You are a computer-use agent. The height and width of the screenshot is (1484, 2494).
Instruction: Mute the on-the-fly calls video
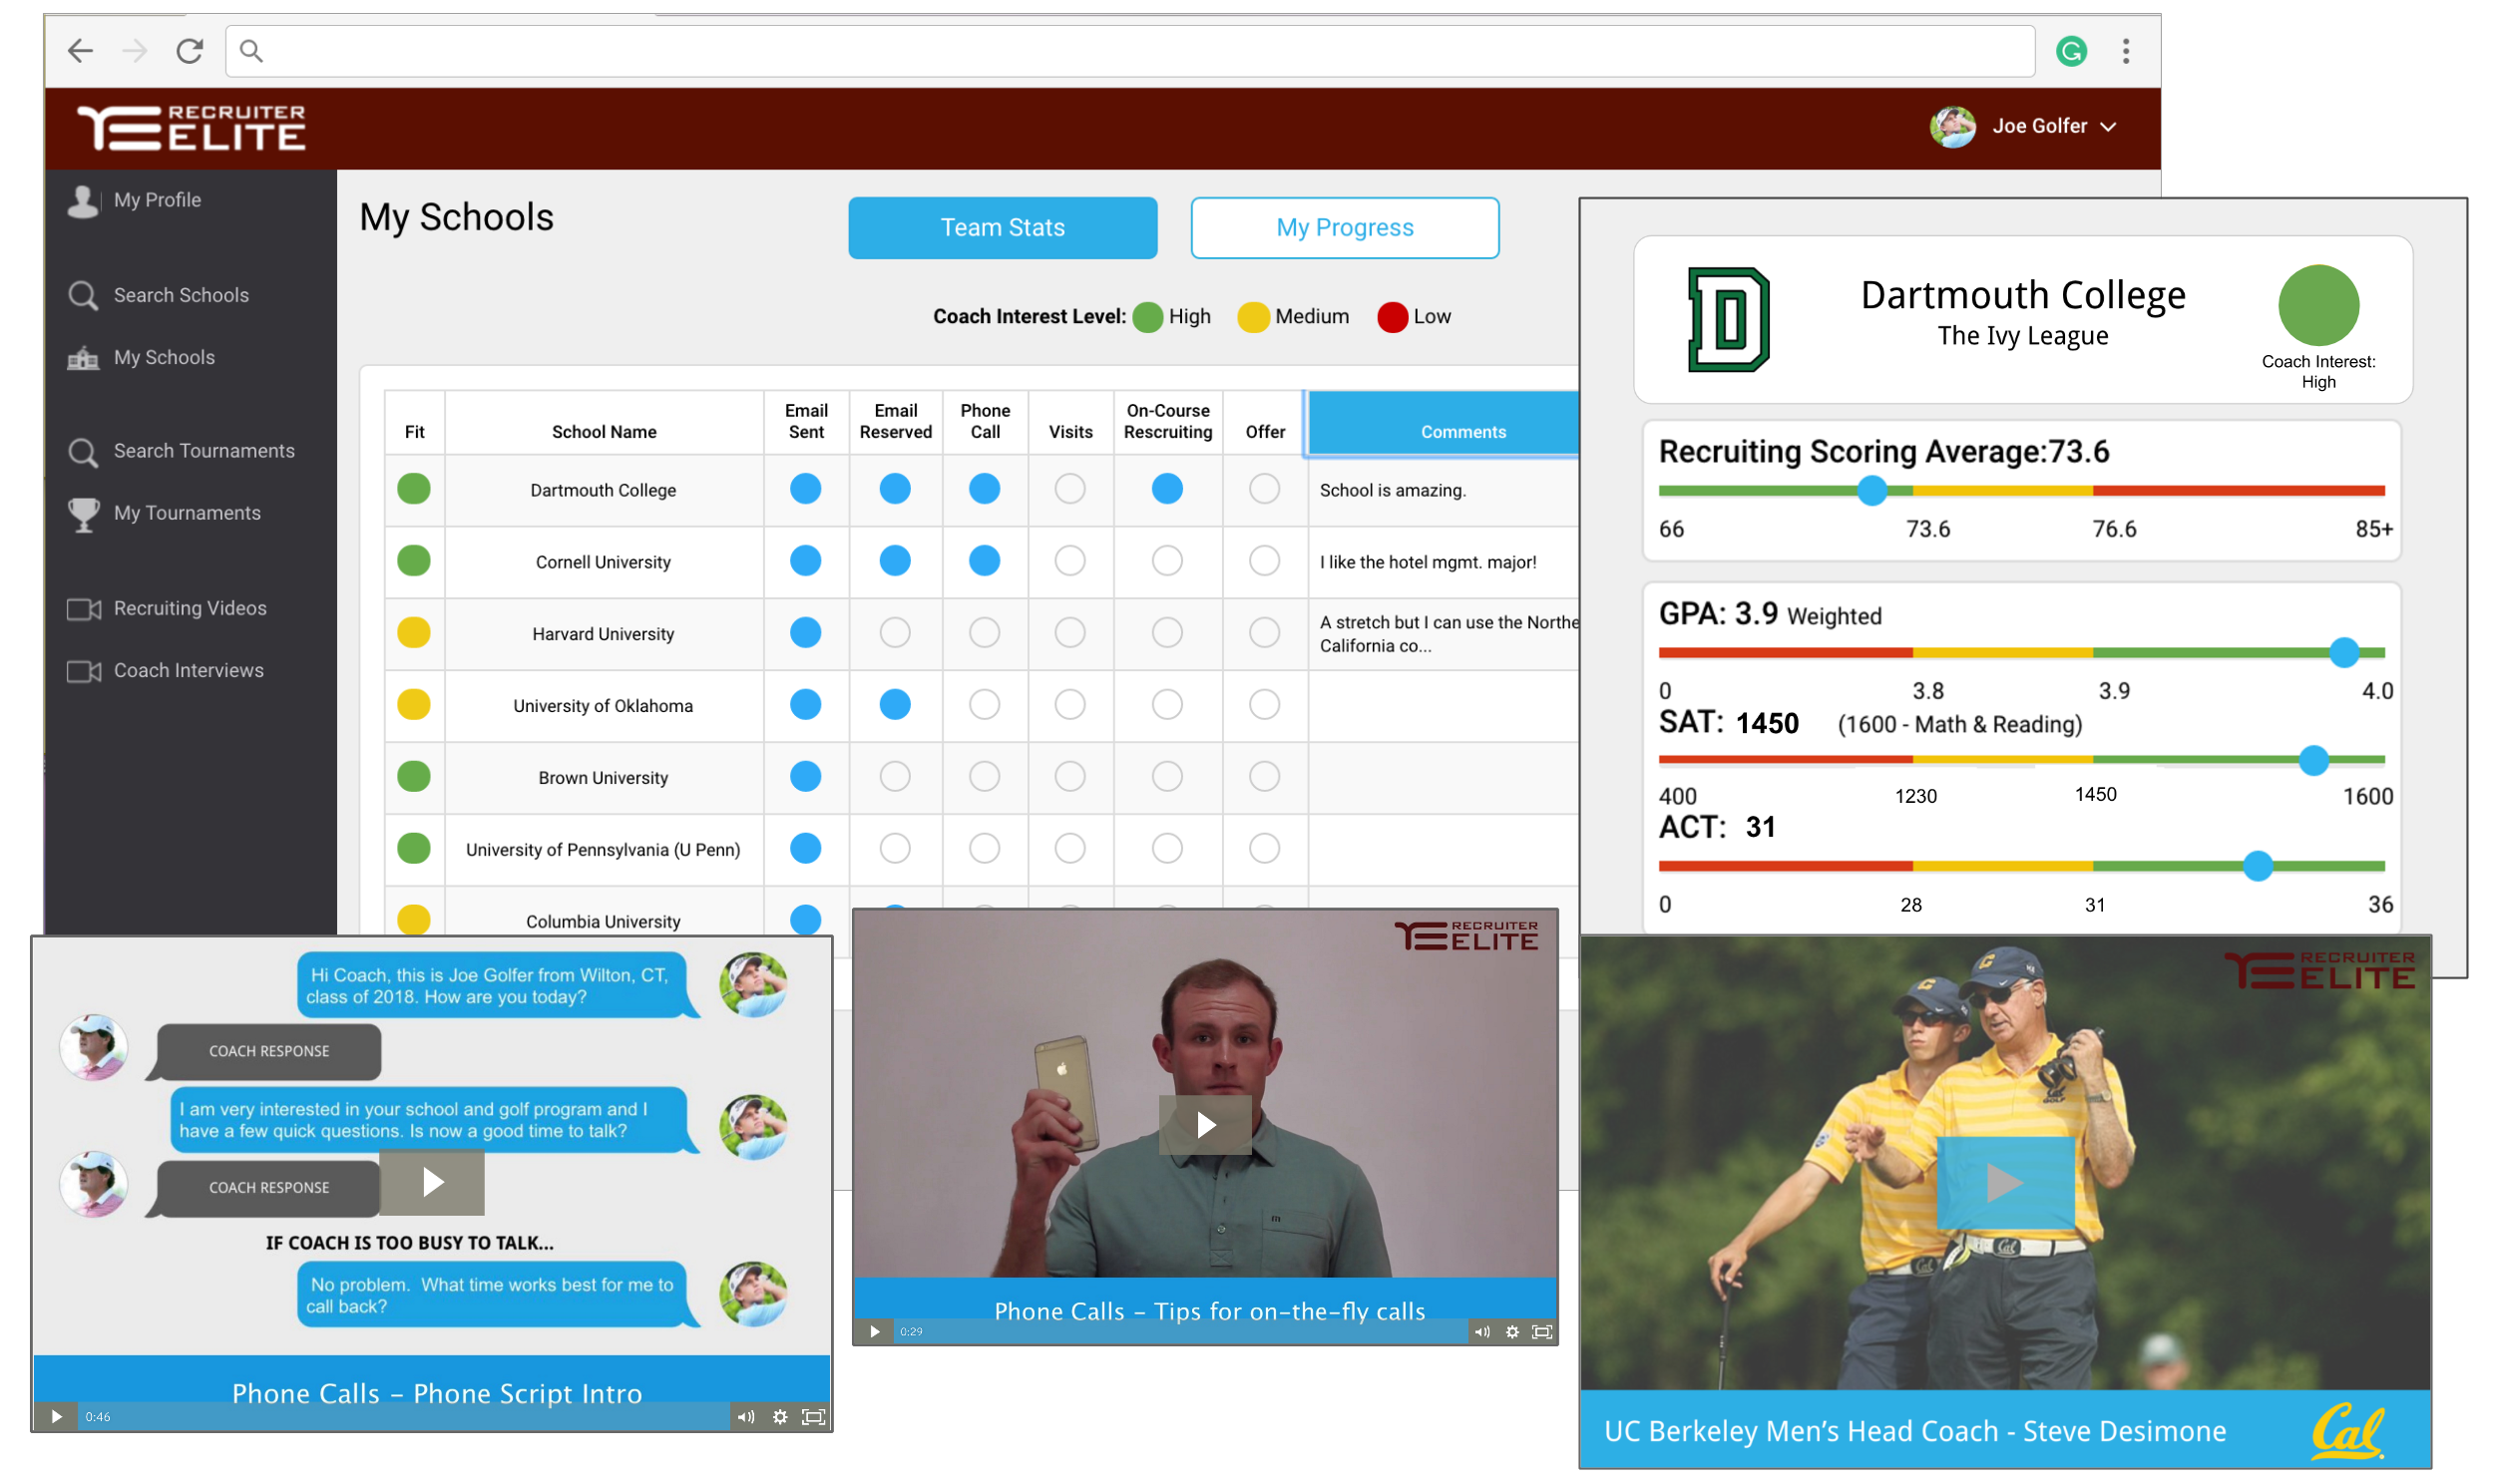[x=1482, y=1332]
